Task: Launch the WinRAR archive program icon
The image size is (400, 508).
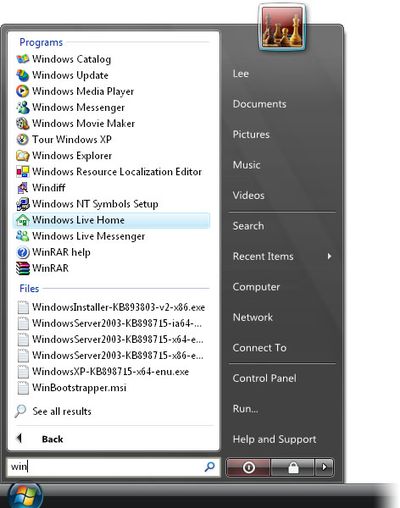Action: pyautogui.click(x=23, y=268)
